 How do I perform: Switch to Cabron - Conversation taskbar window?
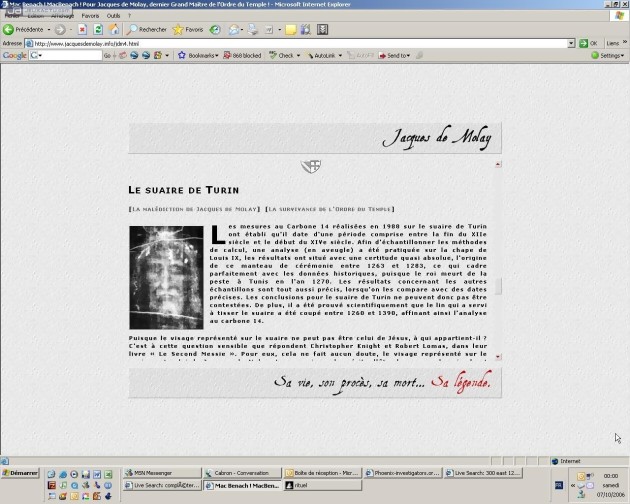tap(242, 473)
